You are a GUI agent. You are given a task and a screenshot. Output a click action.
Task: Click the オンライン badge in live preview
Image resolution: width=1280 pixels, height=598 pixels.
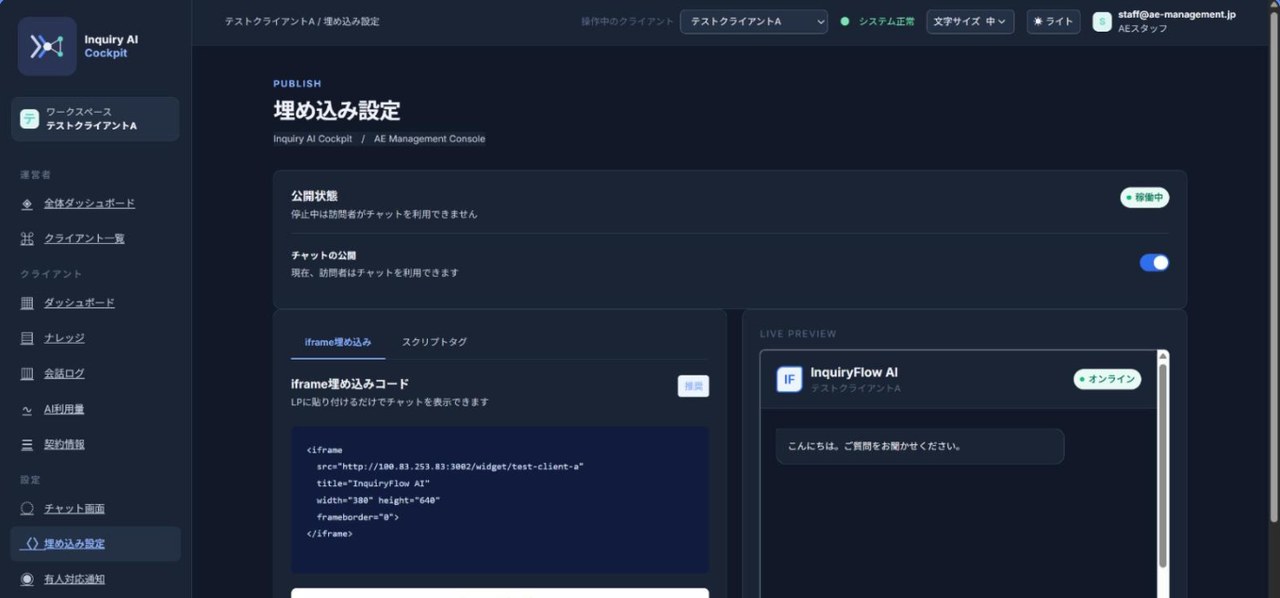tap(1107, 379)
